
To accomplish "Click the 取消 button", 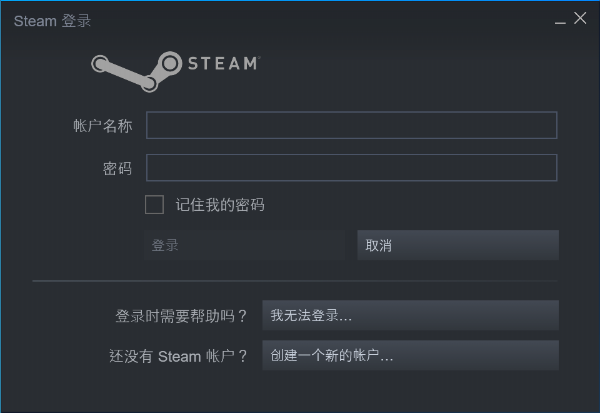I will [458, 245].
